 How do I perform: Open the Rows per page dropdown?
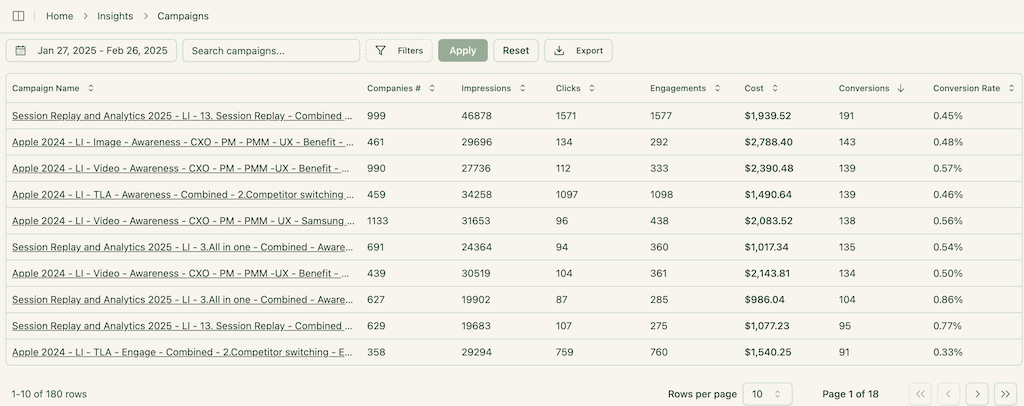(x=767, y=394)
